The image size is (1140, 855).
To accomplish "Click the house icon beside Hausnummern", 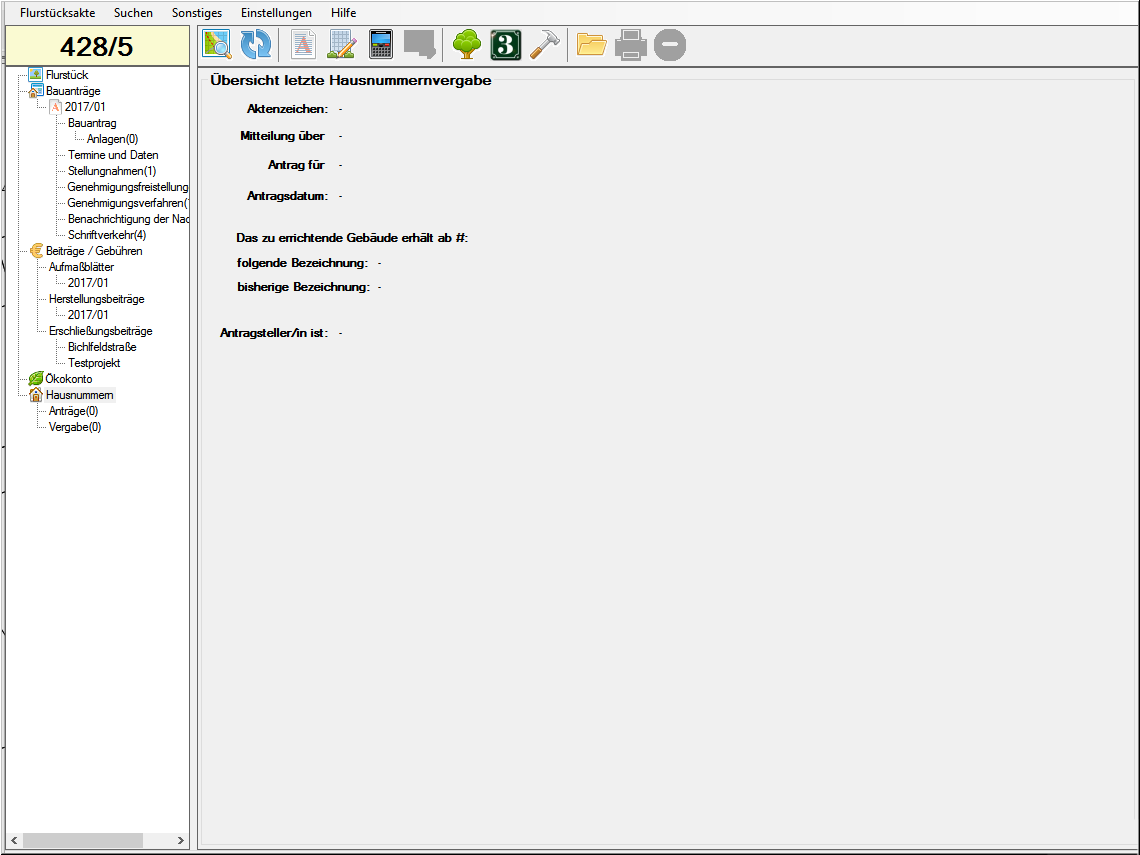I will pyautogui.click(x=36, y=395).
